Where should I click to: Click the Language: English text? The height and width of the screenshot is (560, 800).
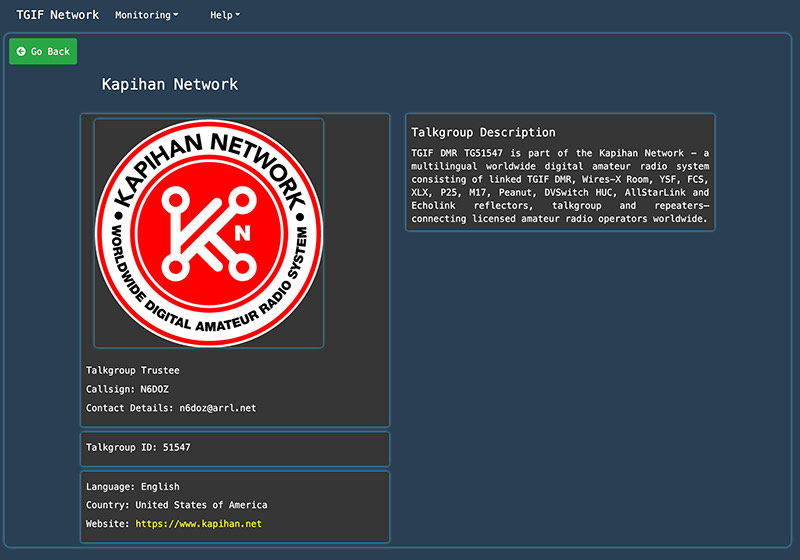click(x=133, y=487)
